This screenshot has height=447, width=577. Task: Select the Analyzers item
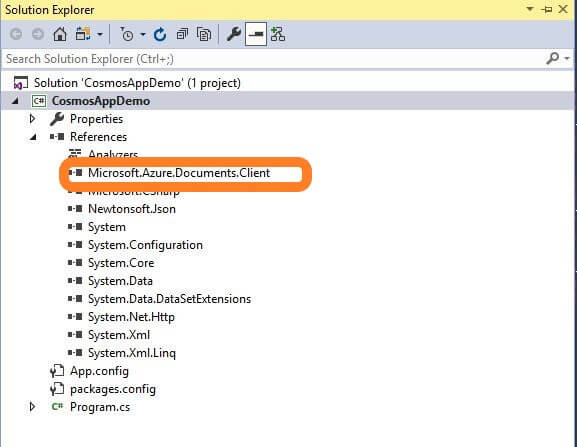tap(113, 154)
